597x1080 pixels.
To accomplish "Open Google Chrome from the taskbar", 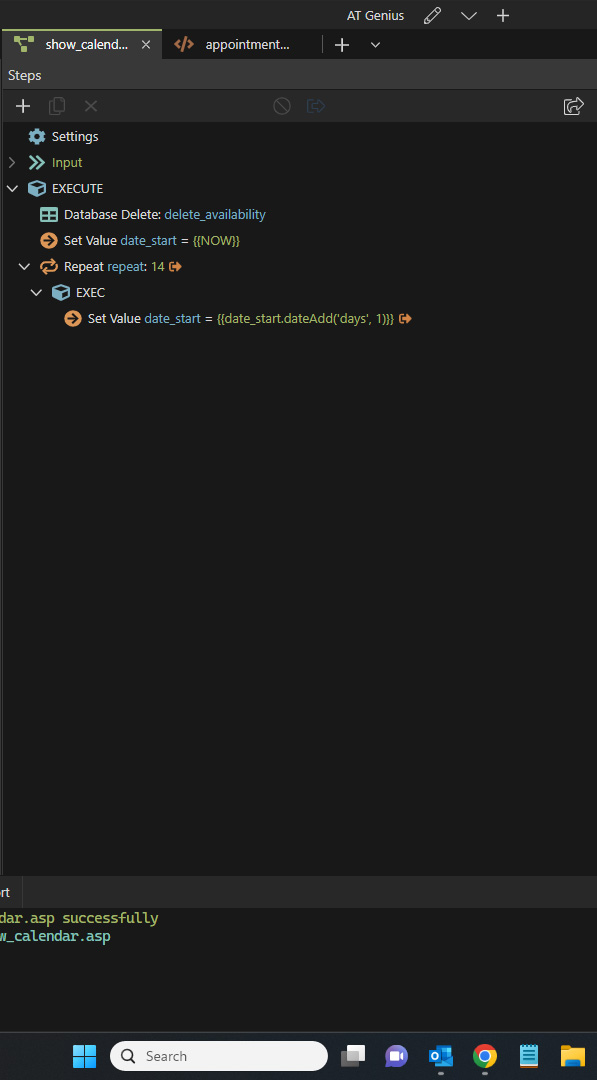I will tap(485, 1056).
